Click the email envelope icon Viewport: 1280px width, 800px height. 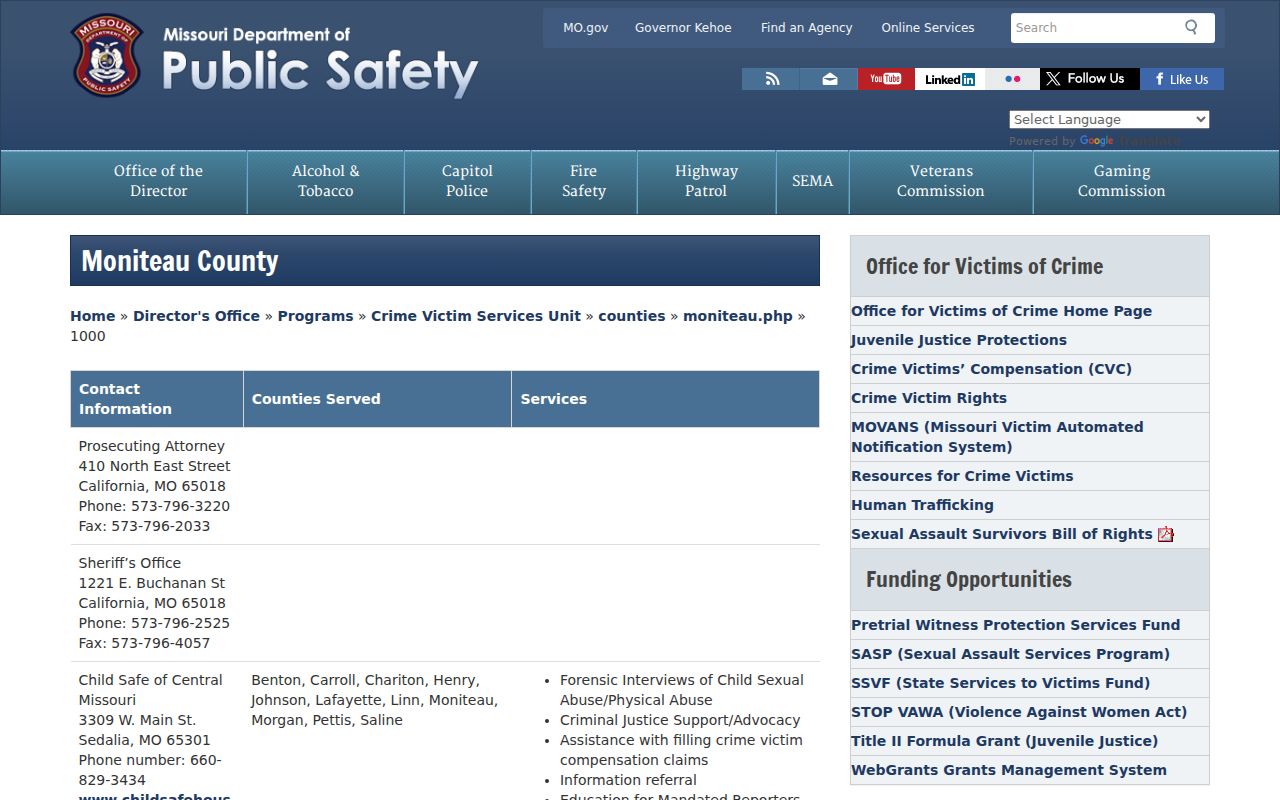(x=829, y=79)
